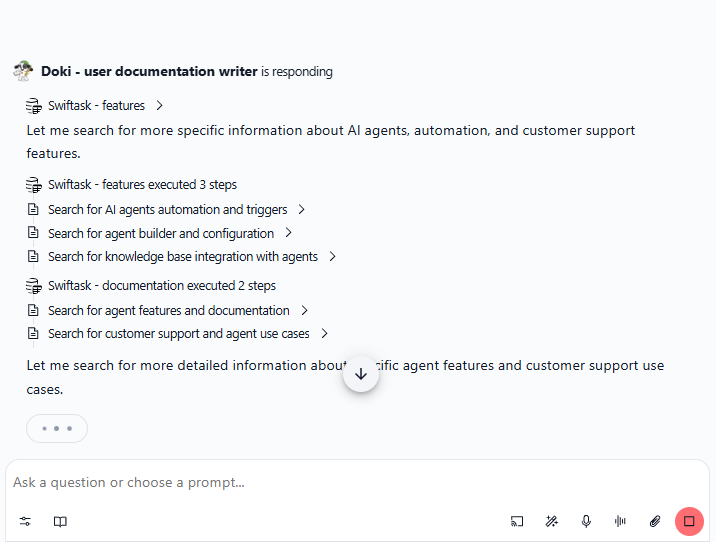
Task: Open the chat settings sliders icon
Action: point(25,521)
